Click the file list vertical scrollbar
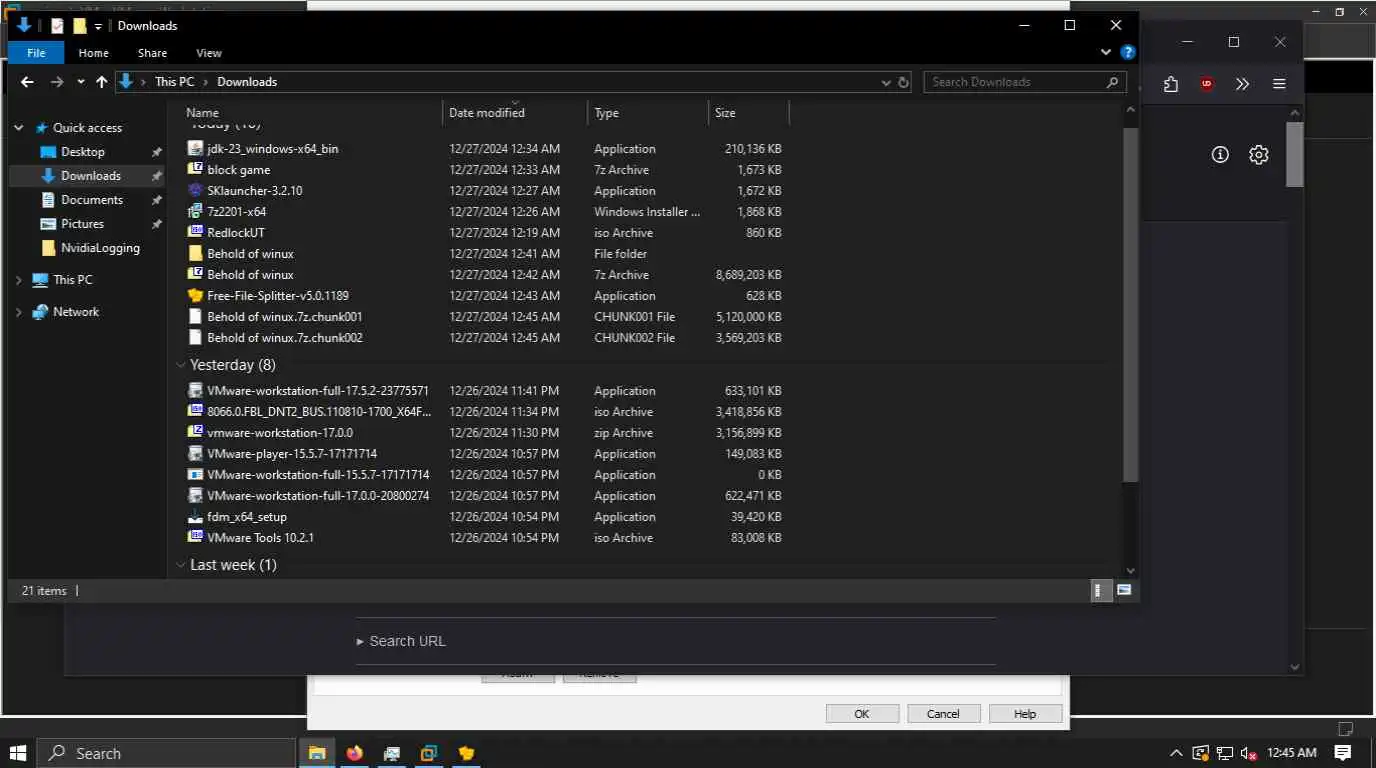 pyautogui.click(x=1131, y=305)
